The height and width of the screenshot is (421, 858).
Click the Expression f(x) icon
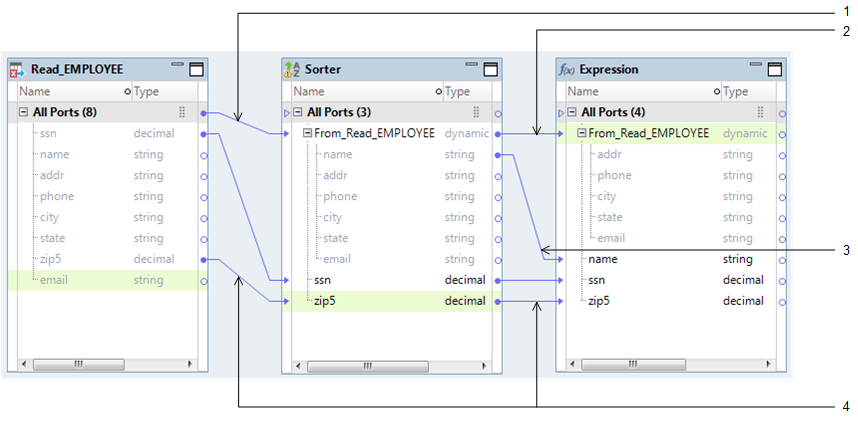pos(566,70)
